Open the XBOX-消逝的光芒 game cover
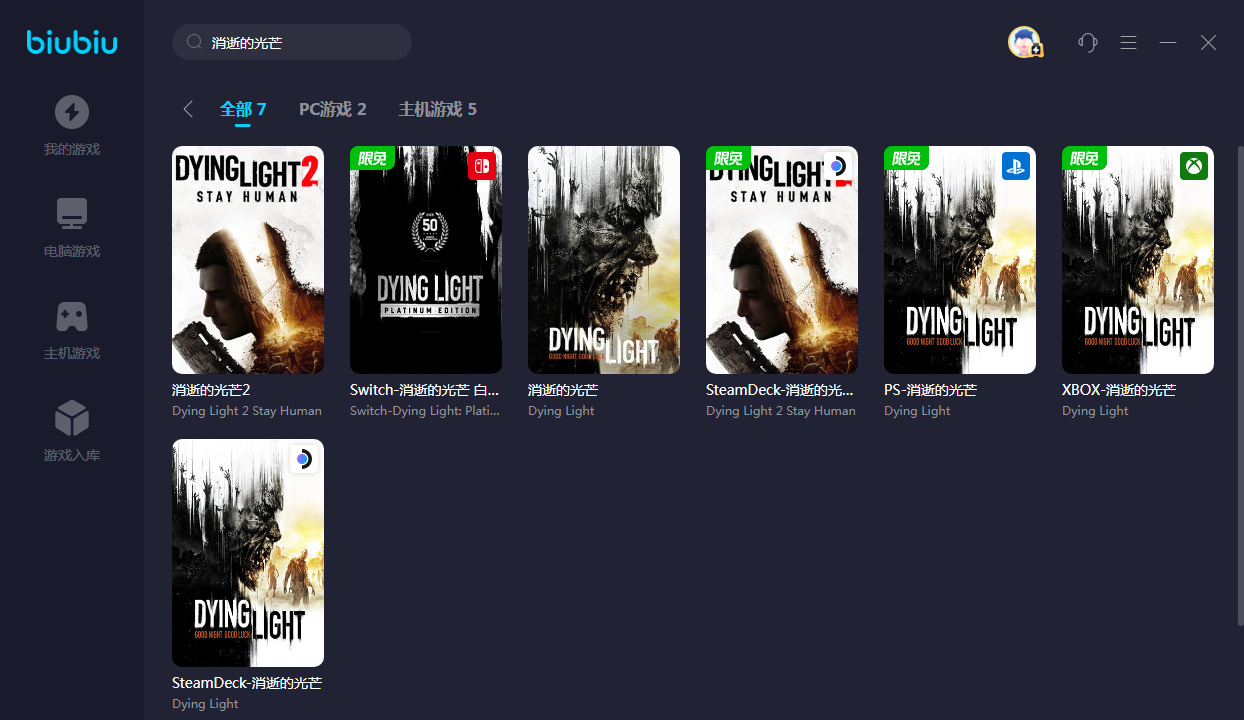This screenshot has height=720, width=1244. coord(1138,260)
